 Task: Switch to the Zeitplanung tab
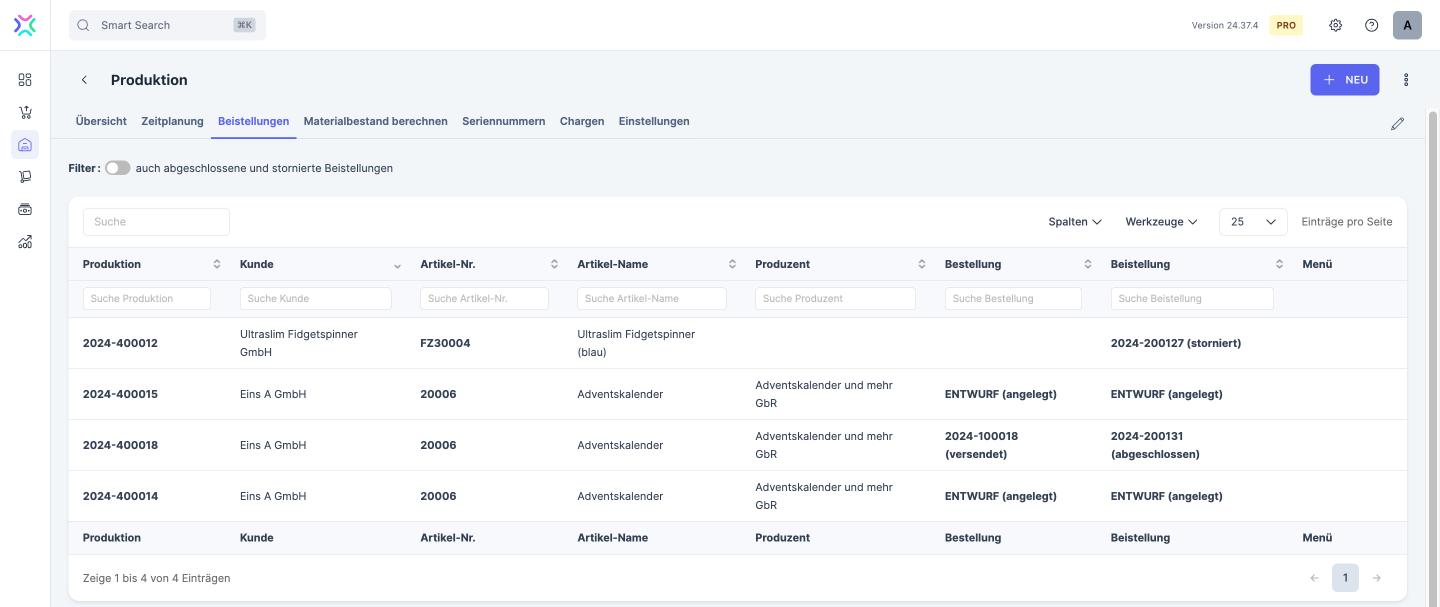172,121
